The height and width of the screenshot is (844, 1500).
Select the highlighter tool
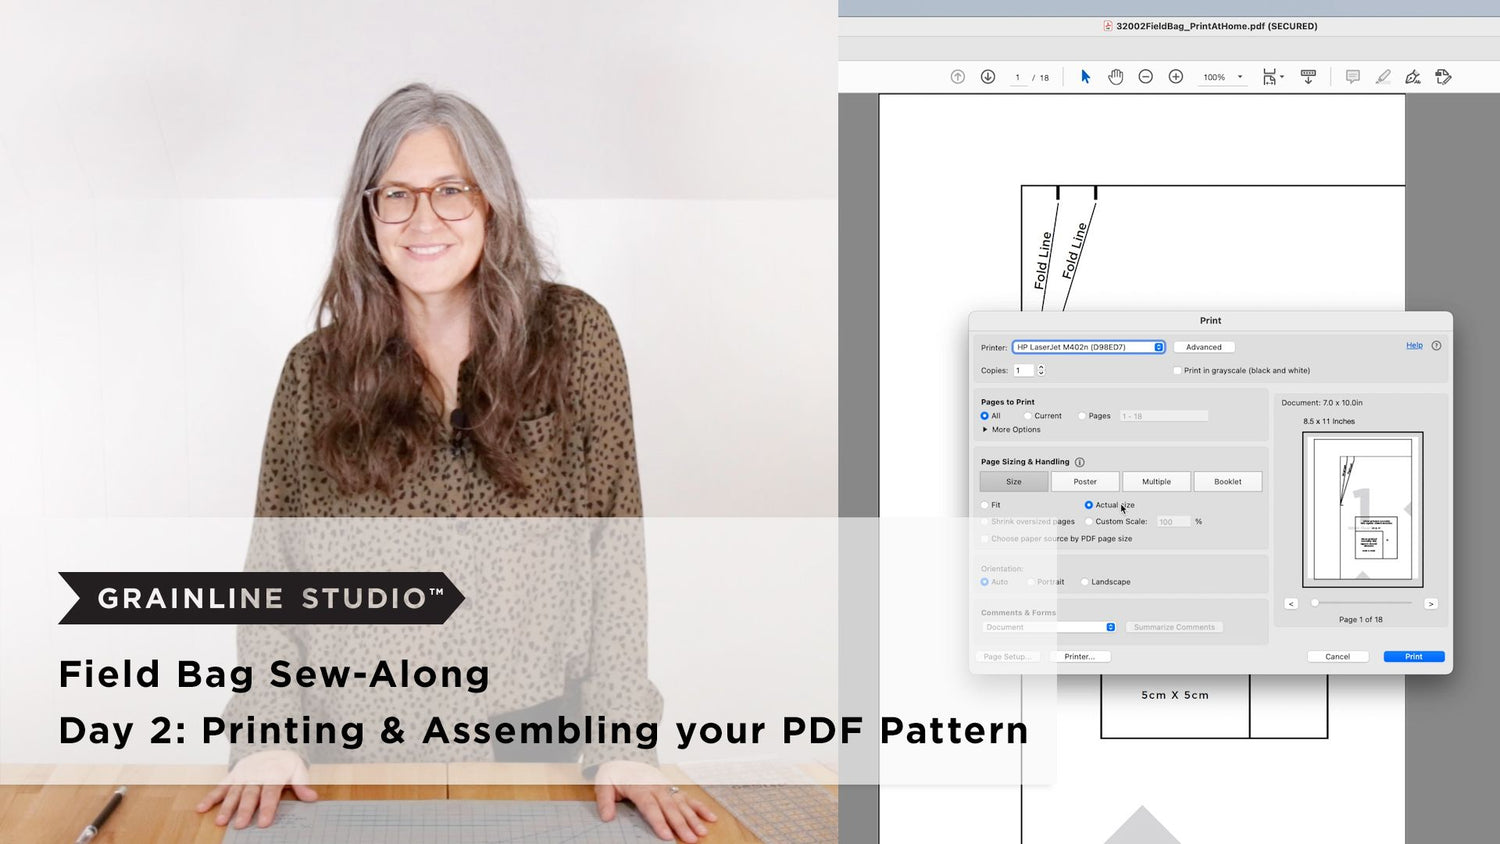pos(1383,77)
